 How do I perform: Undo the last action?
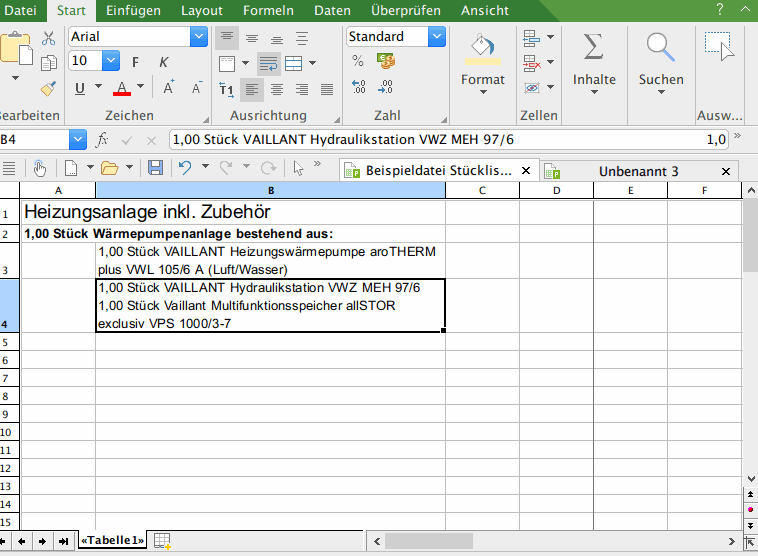click(185, 168)
